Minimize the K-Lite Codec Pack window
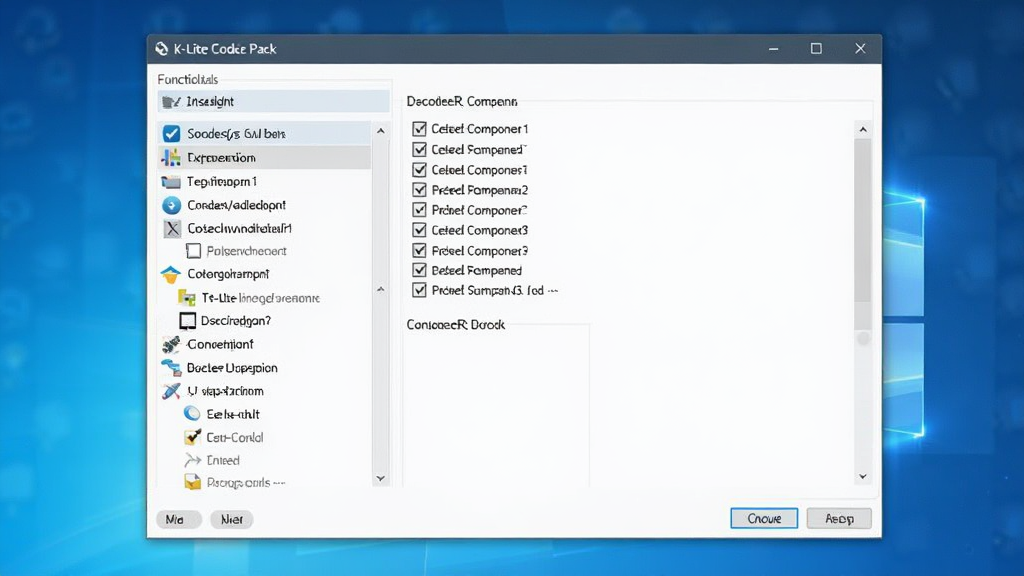Image resolution: width=1024 pixels, height=576 pixels. 773,49
